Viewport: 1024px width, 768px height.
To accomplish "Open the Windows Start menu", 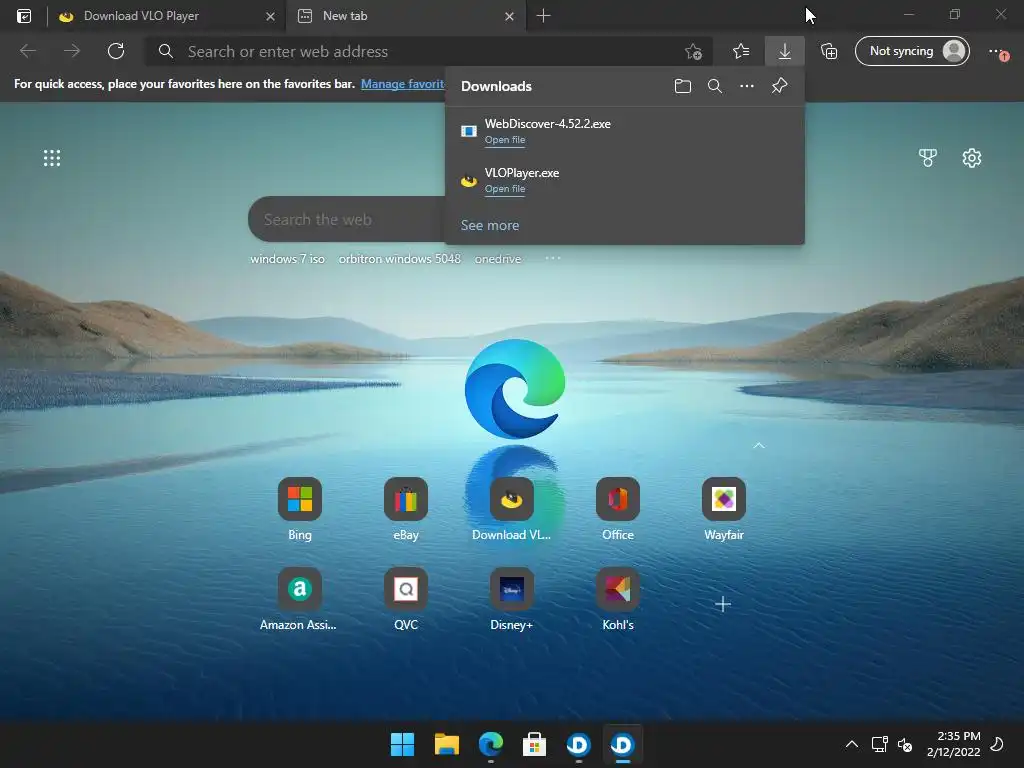I will (402, 744).
